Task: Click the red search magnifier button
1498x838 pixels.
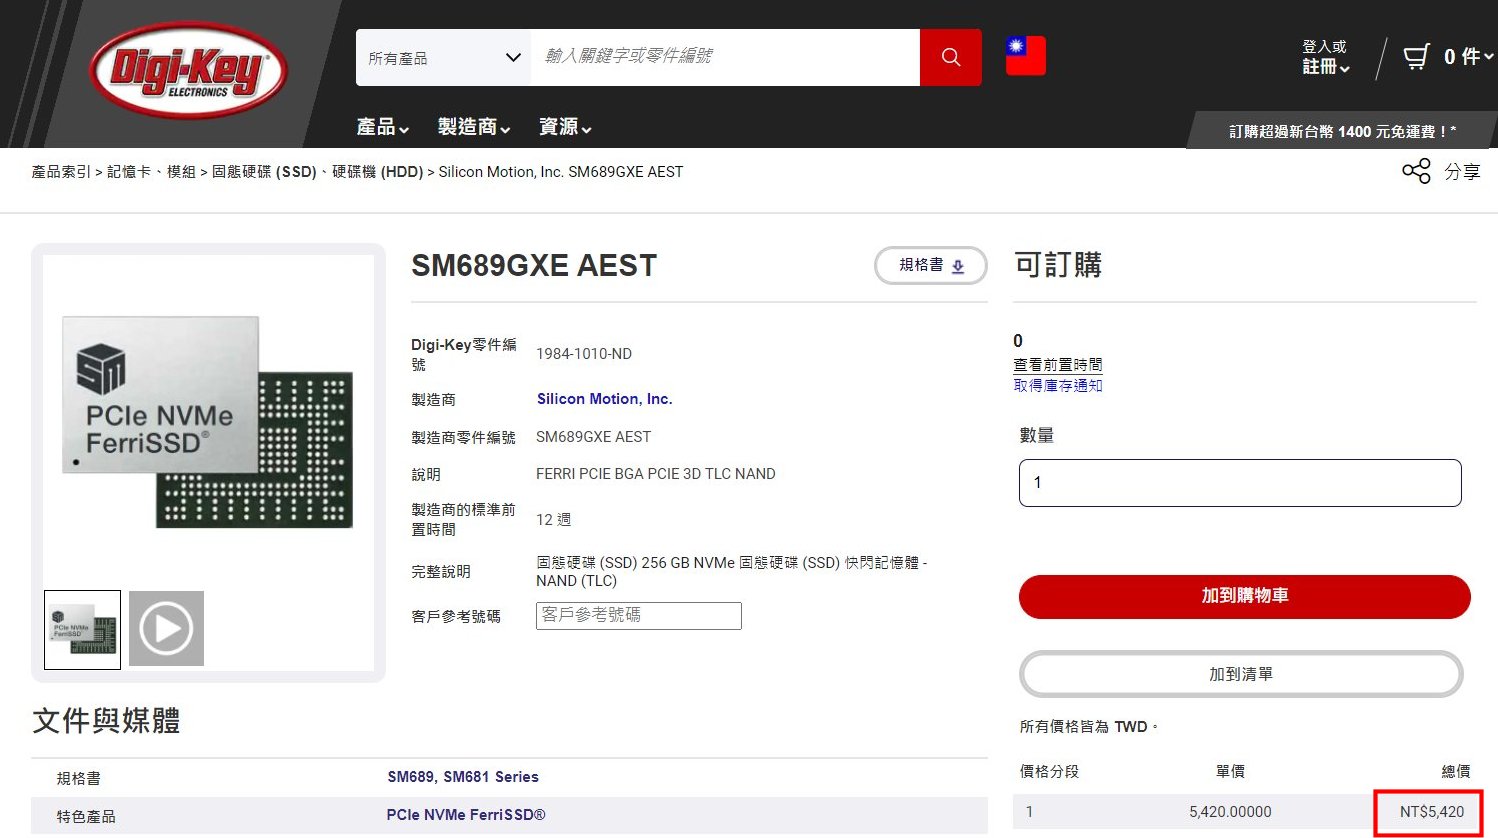Action: 950,57
